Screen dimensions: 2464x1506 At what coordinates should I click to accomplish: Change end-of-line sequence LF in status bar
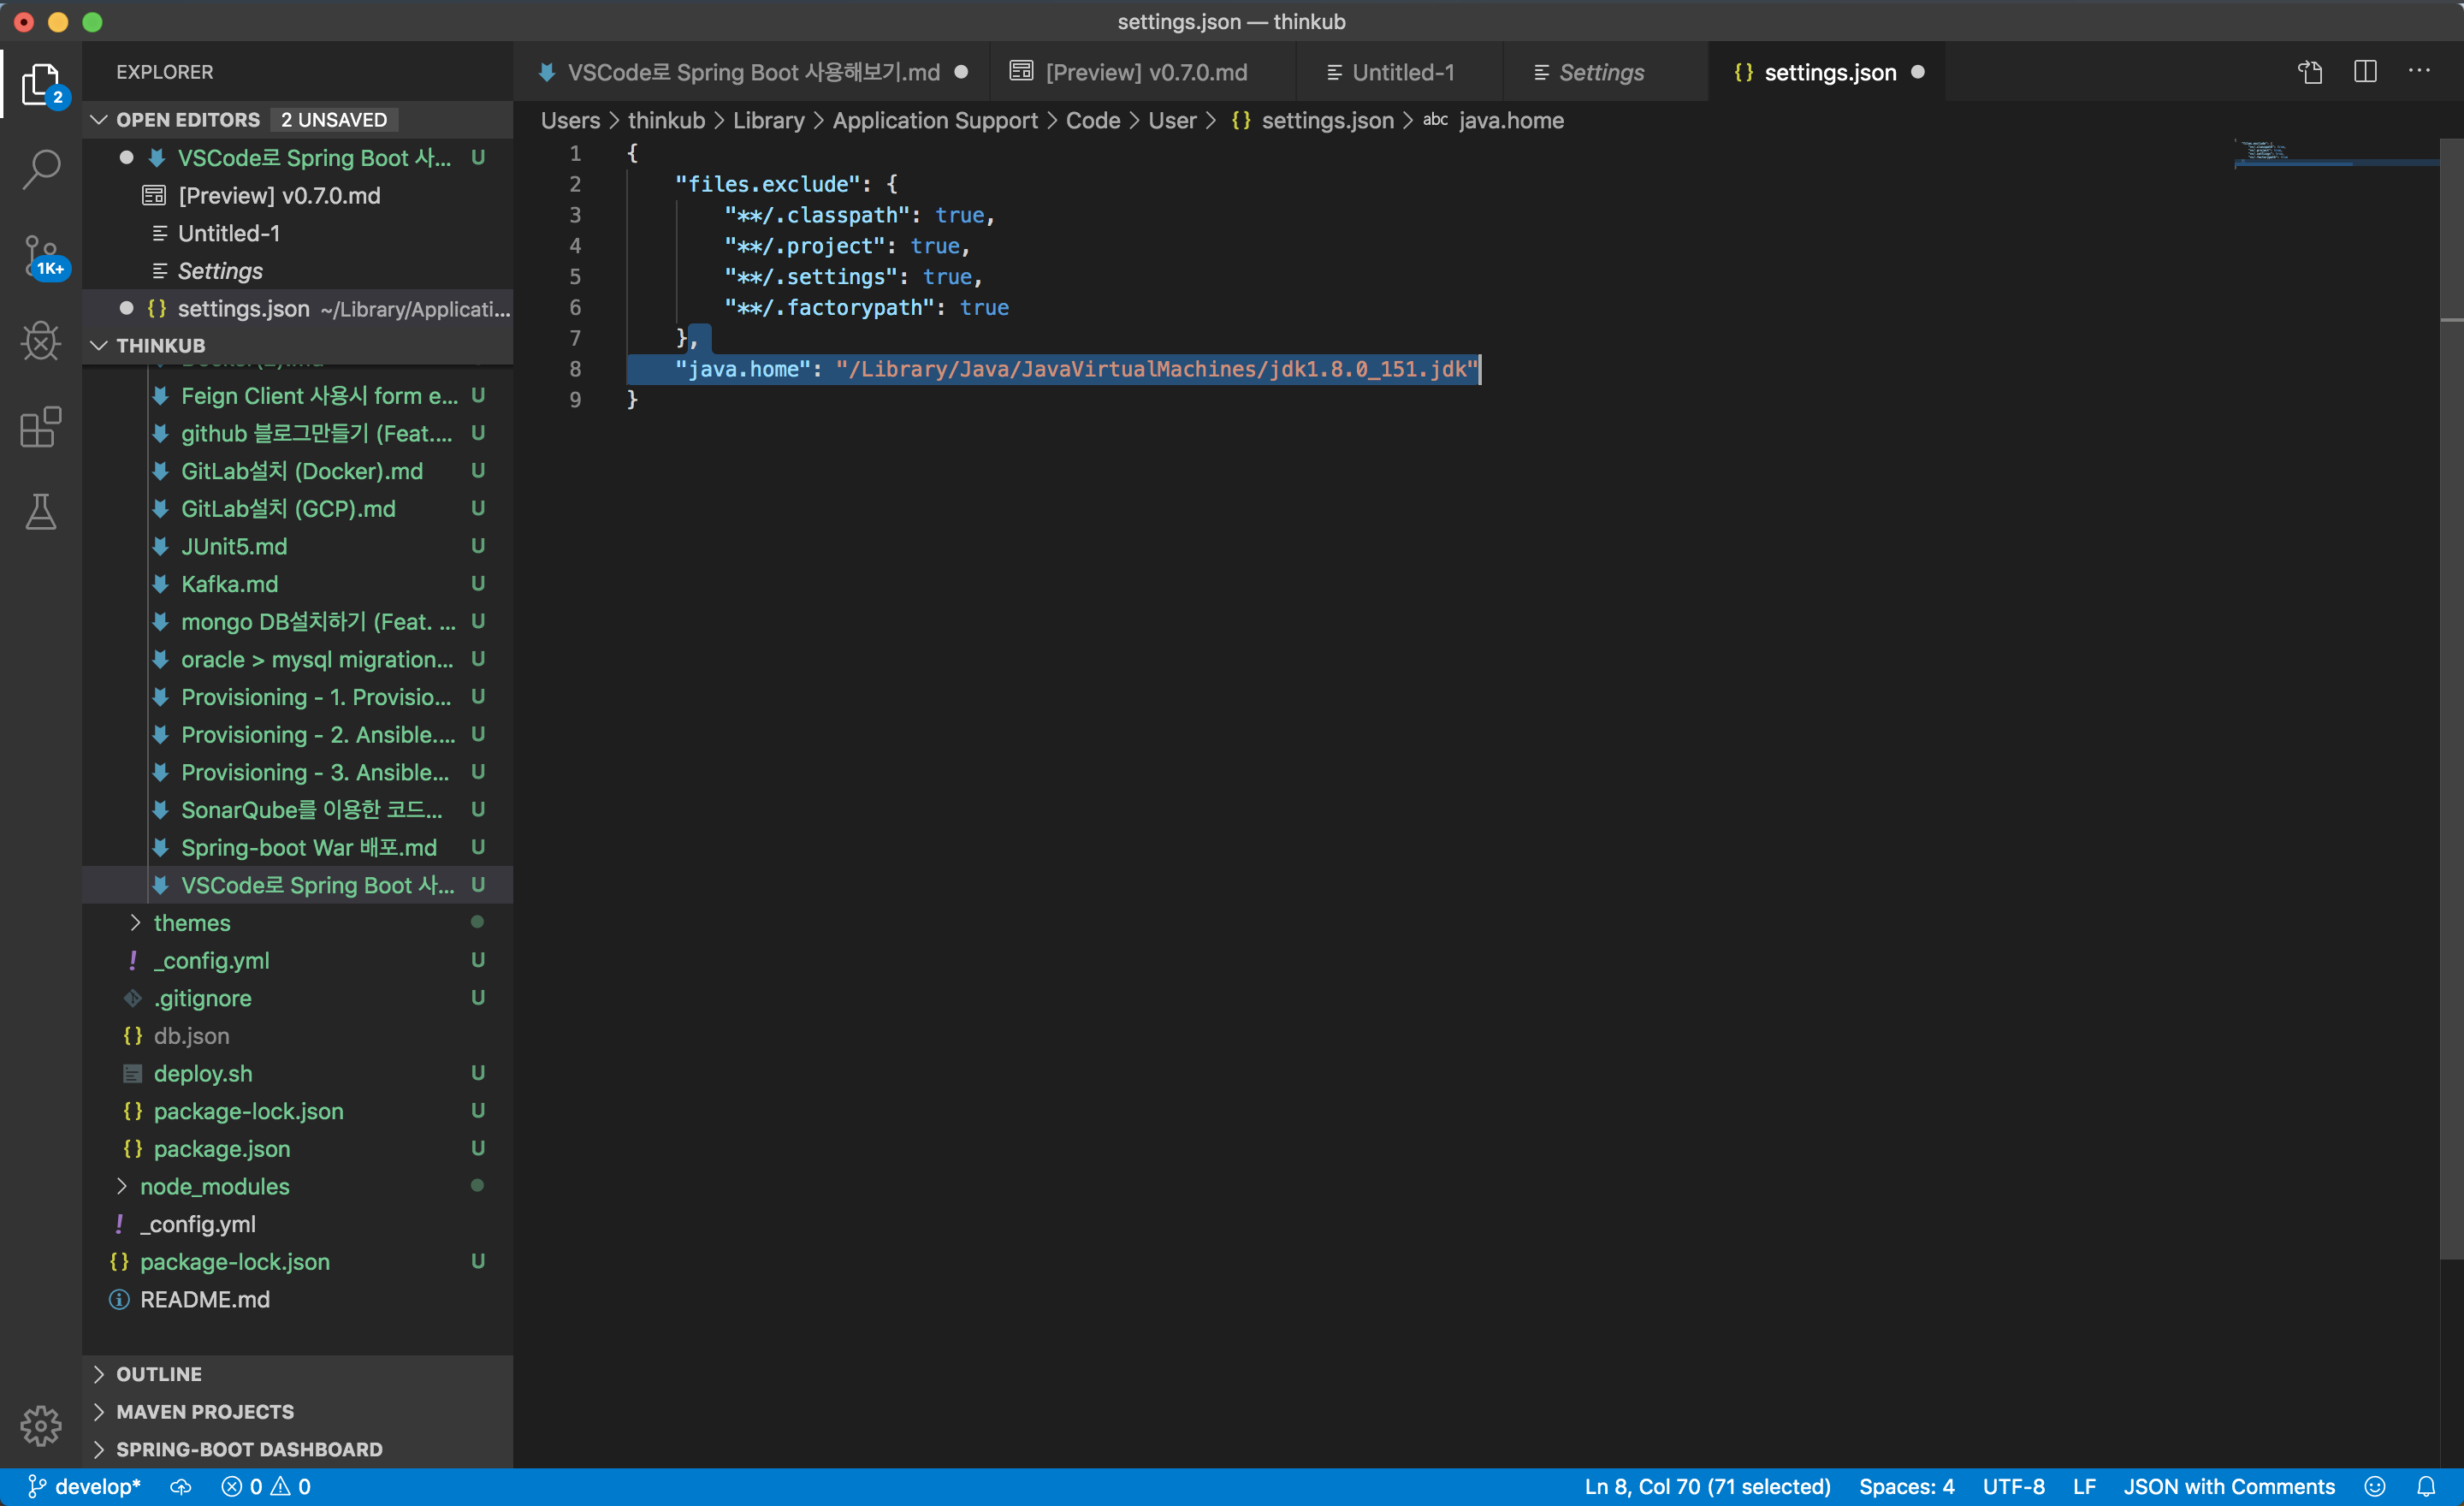pyautogui.click(x=2084, y=1486)
